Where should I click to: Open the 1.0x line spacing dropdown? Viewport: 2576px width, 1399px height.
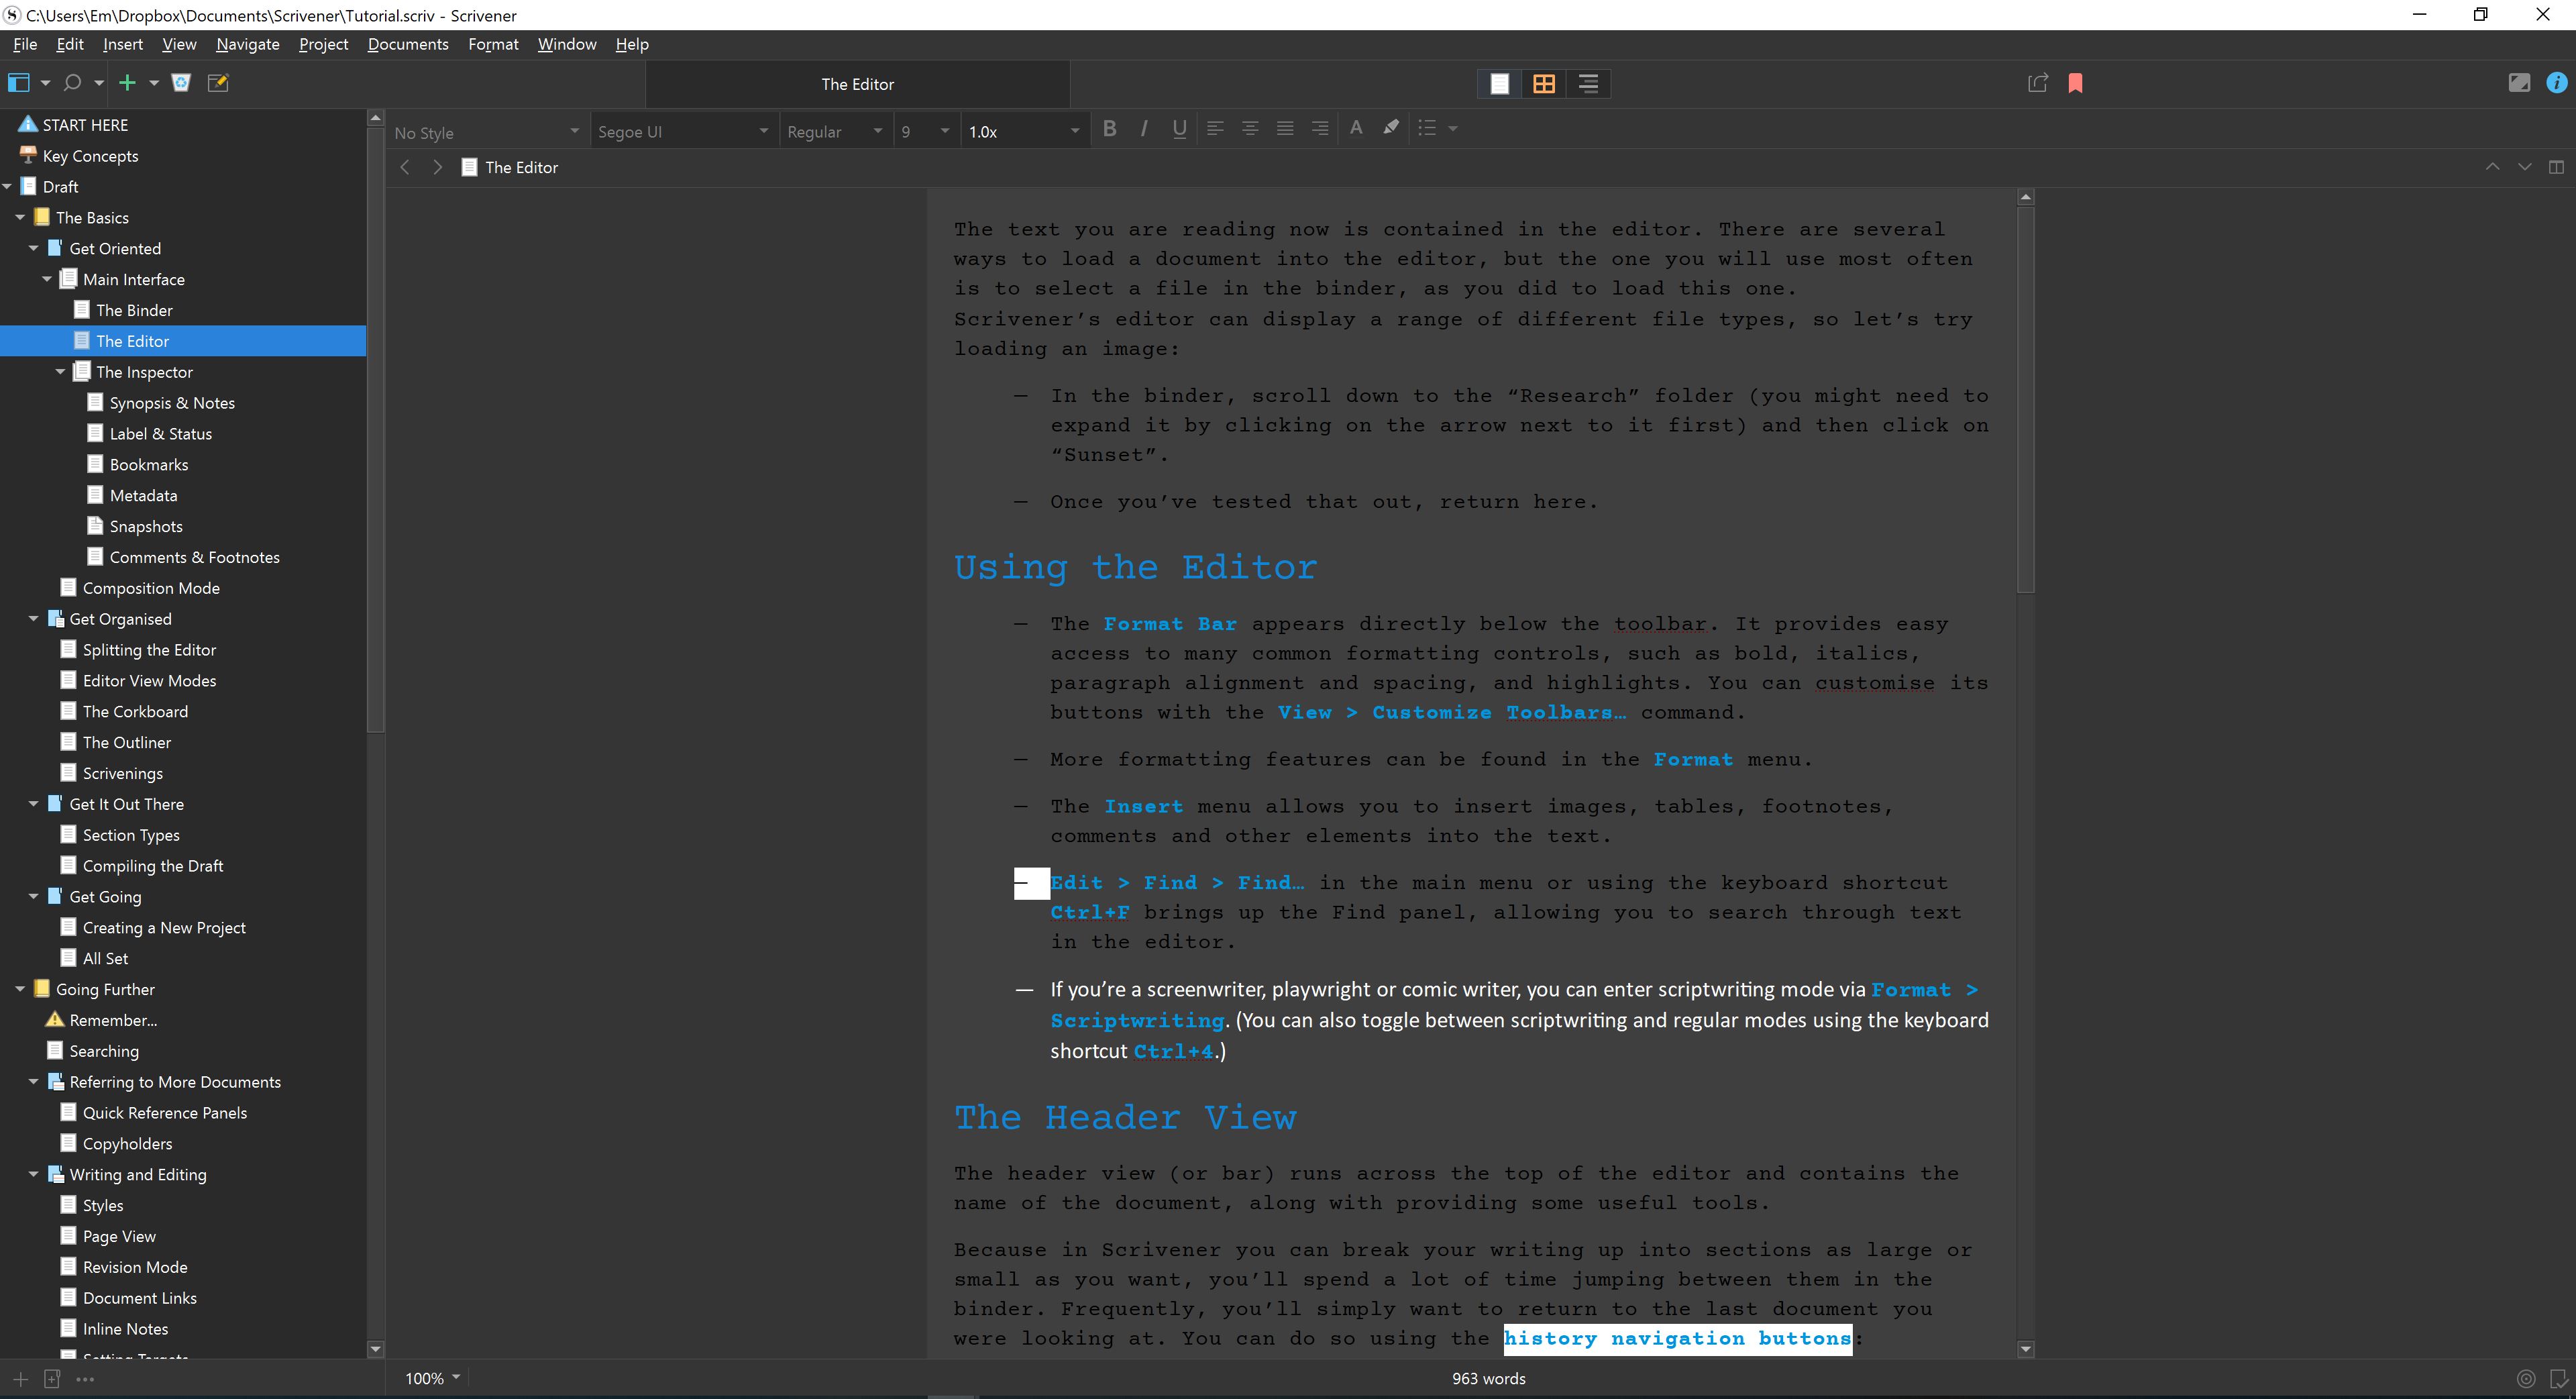point(1024,132)
